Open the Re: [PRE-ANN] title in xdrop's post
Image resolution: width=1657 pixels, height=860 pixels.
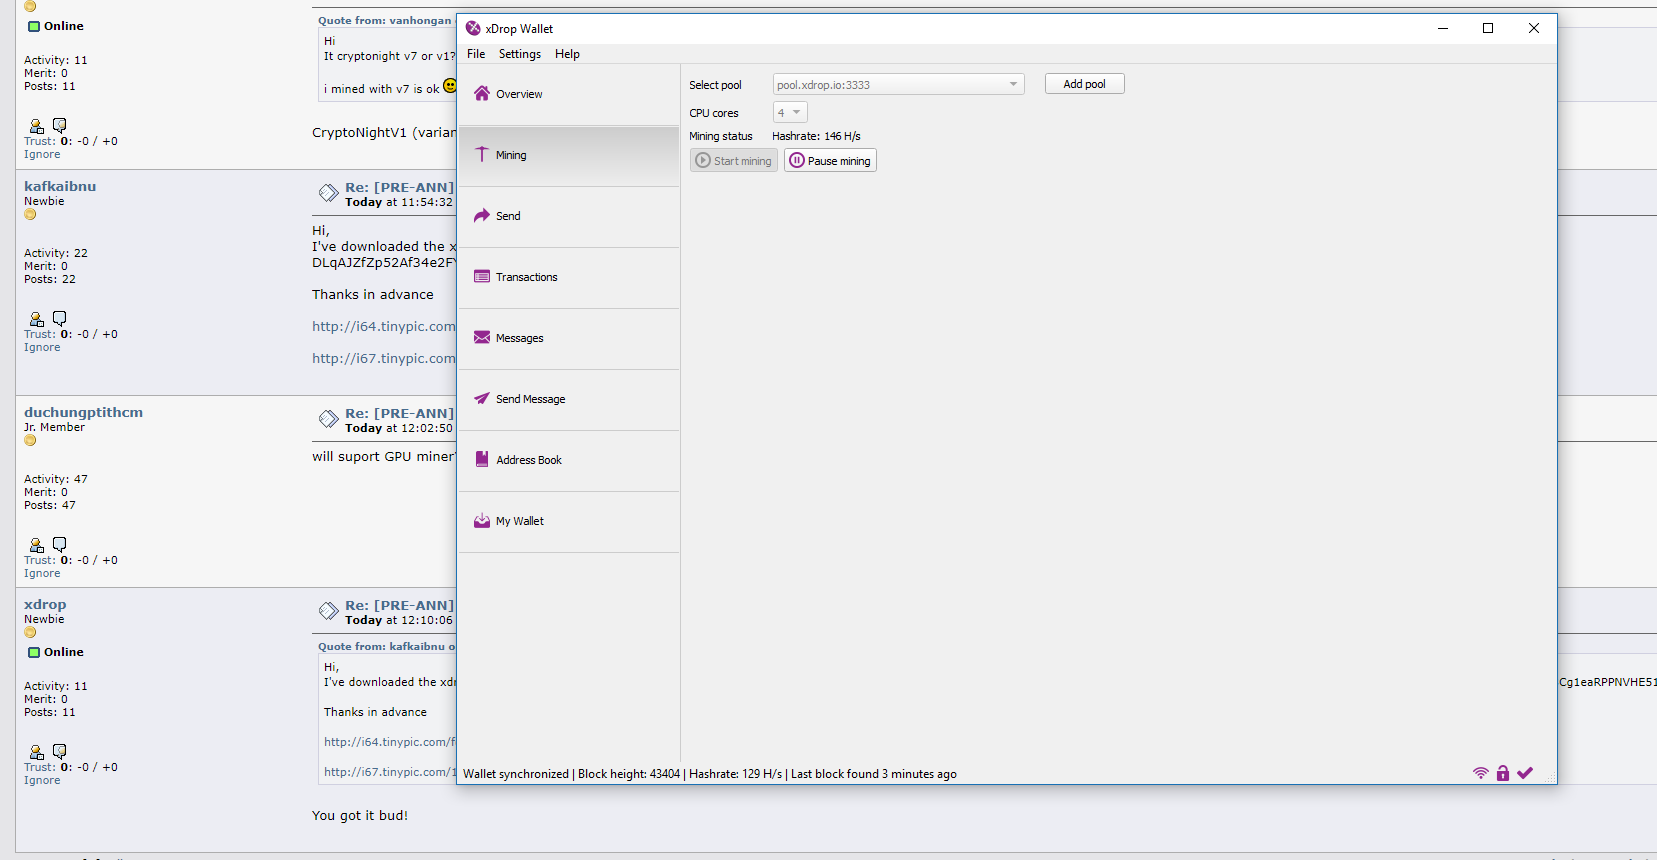(x=399, y=605)
